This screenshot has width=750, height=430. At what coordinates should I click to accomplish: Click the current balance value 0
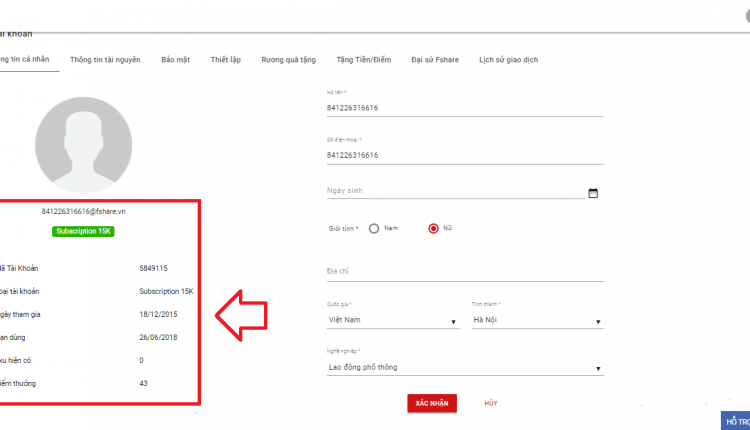pyautogui.click(x=141, y=360)
